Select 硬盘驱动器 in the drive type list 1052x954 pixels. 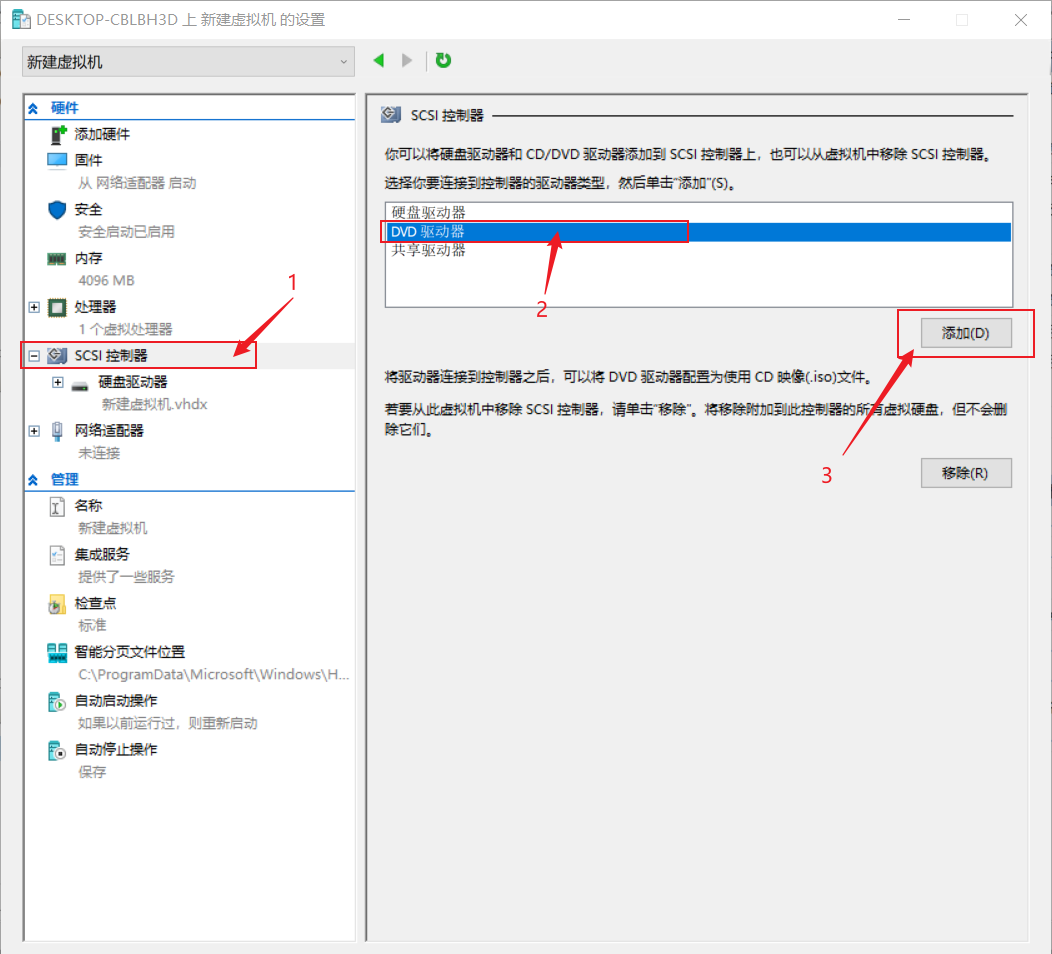click(428, 212)
